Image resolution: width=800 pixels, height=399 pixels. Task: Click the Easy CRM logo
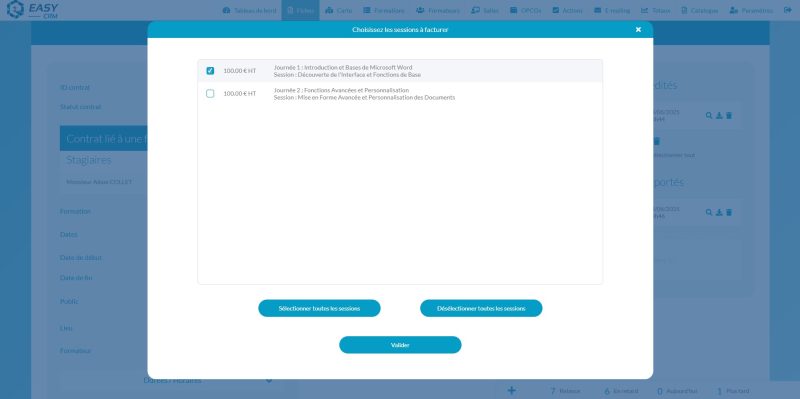point(33,10)
